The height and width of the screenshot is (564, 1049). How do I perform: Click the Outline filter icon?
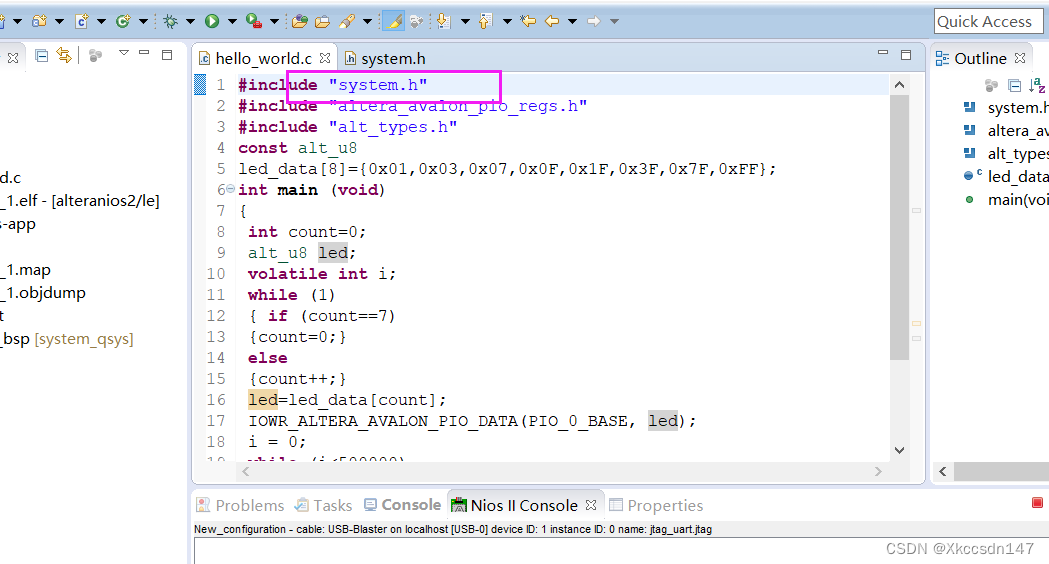pos(991,85)
